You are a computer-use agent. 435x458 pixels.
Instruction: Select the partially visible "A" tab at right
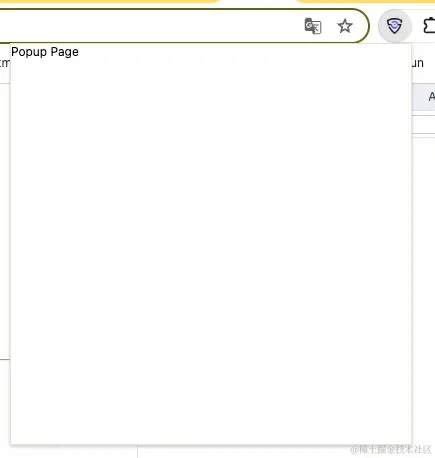tap(432, 97)
